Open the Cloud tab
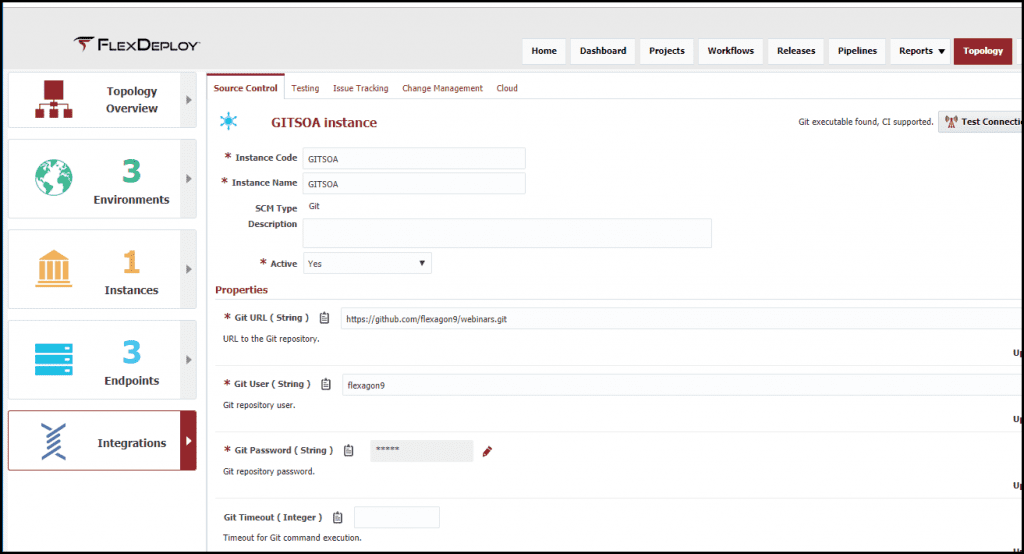This screenshot has height=554, width=1024. (x=507, y=88)
